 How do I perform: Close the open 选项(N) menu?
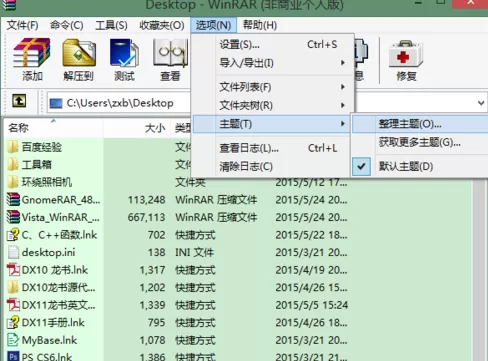click(213, 25)
